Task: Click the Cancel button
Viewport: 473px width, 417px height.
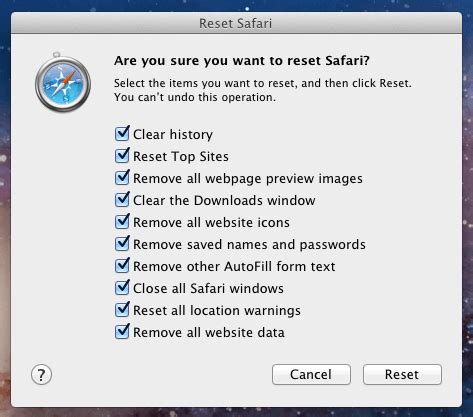Action: pyautogui.click(x=311, y=374)
